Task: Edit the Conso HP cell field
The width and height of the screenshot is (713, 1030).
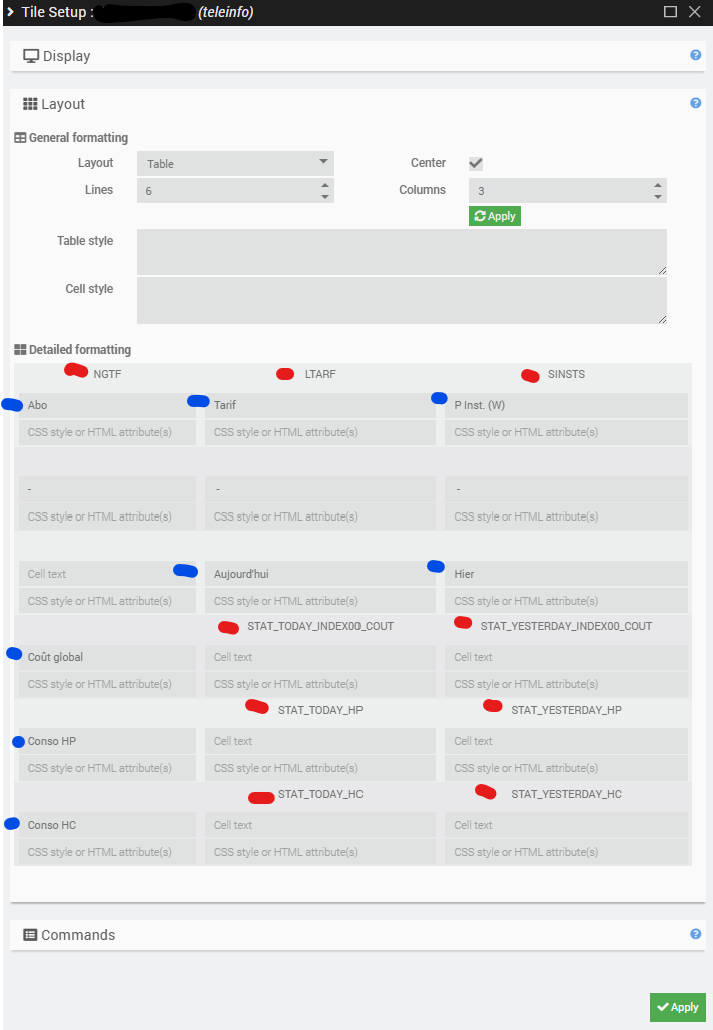Action: pyautogui.click(x=107, y=741)
